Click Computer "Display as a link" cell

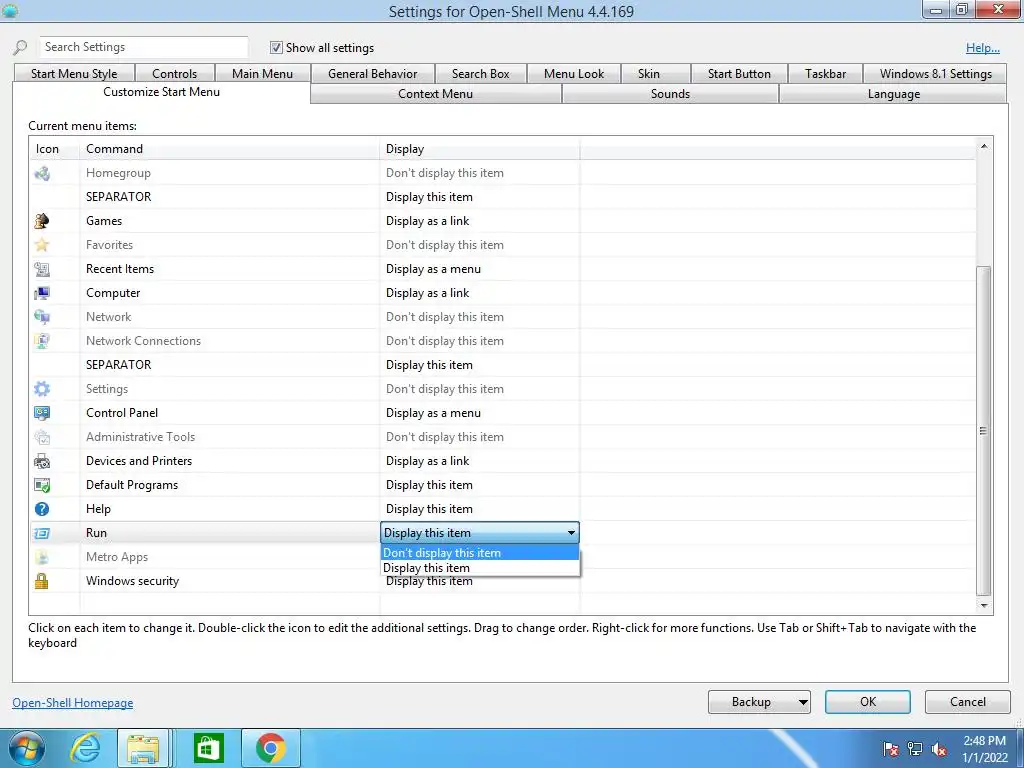click(x=479, y=293)
